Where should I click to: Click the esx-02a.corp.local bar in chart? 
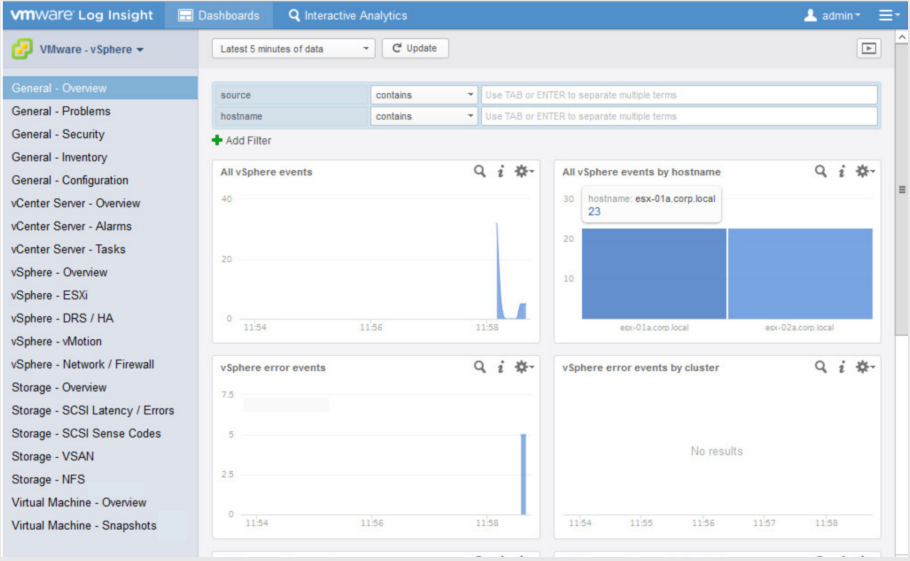click(x=800, y=273)
